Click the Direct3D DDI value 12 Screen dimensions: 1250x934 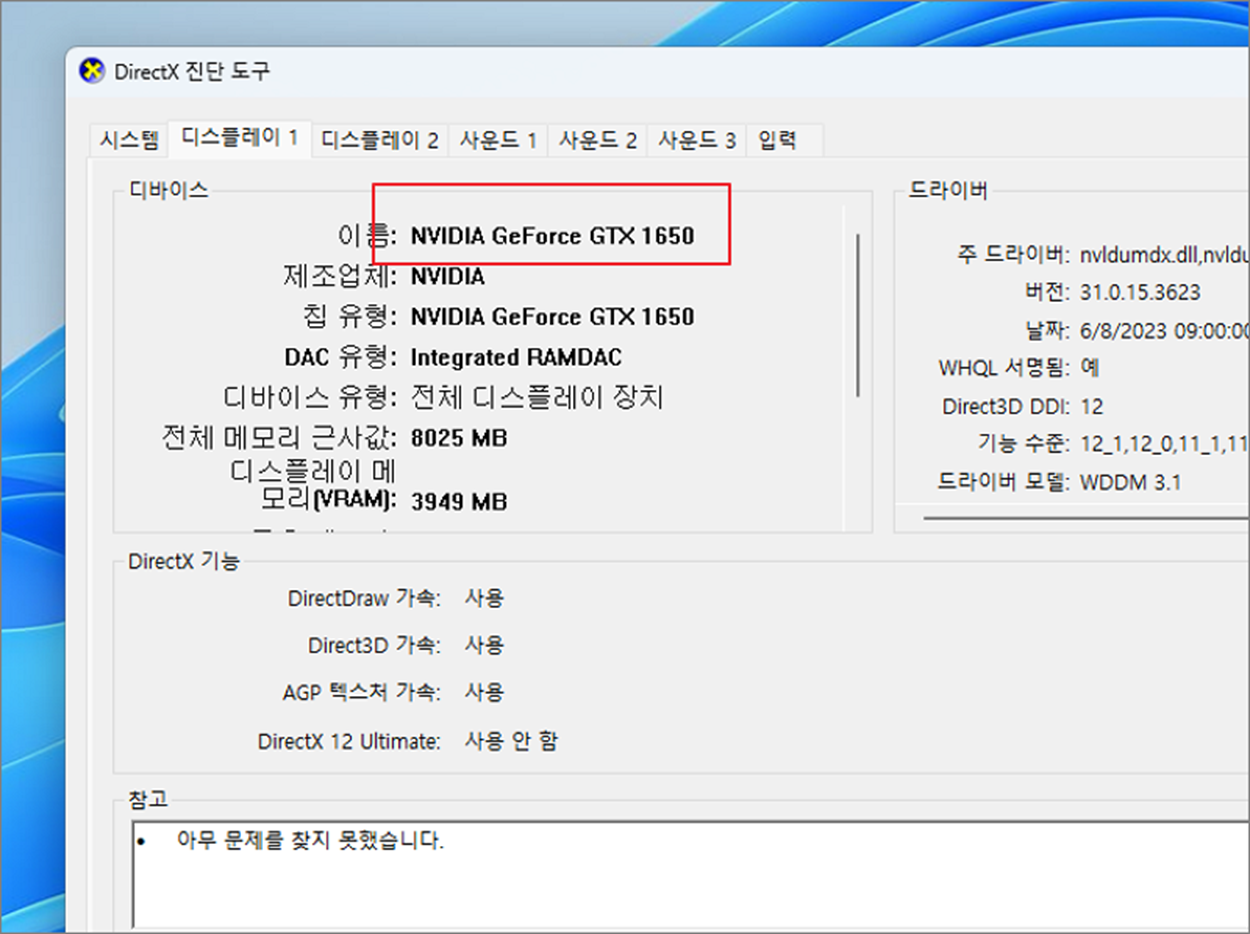[1091, 407]
